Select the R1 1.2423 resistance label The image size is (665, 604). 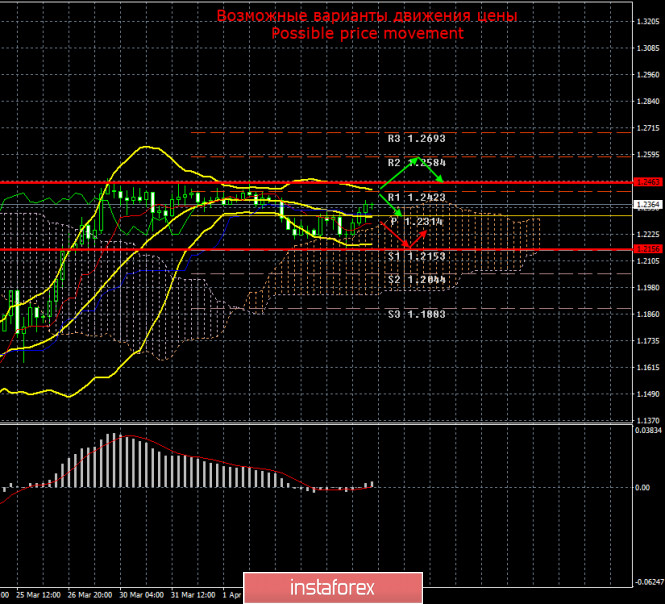click(x=416, y=198)
